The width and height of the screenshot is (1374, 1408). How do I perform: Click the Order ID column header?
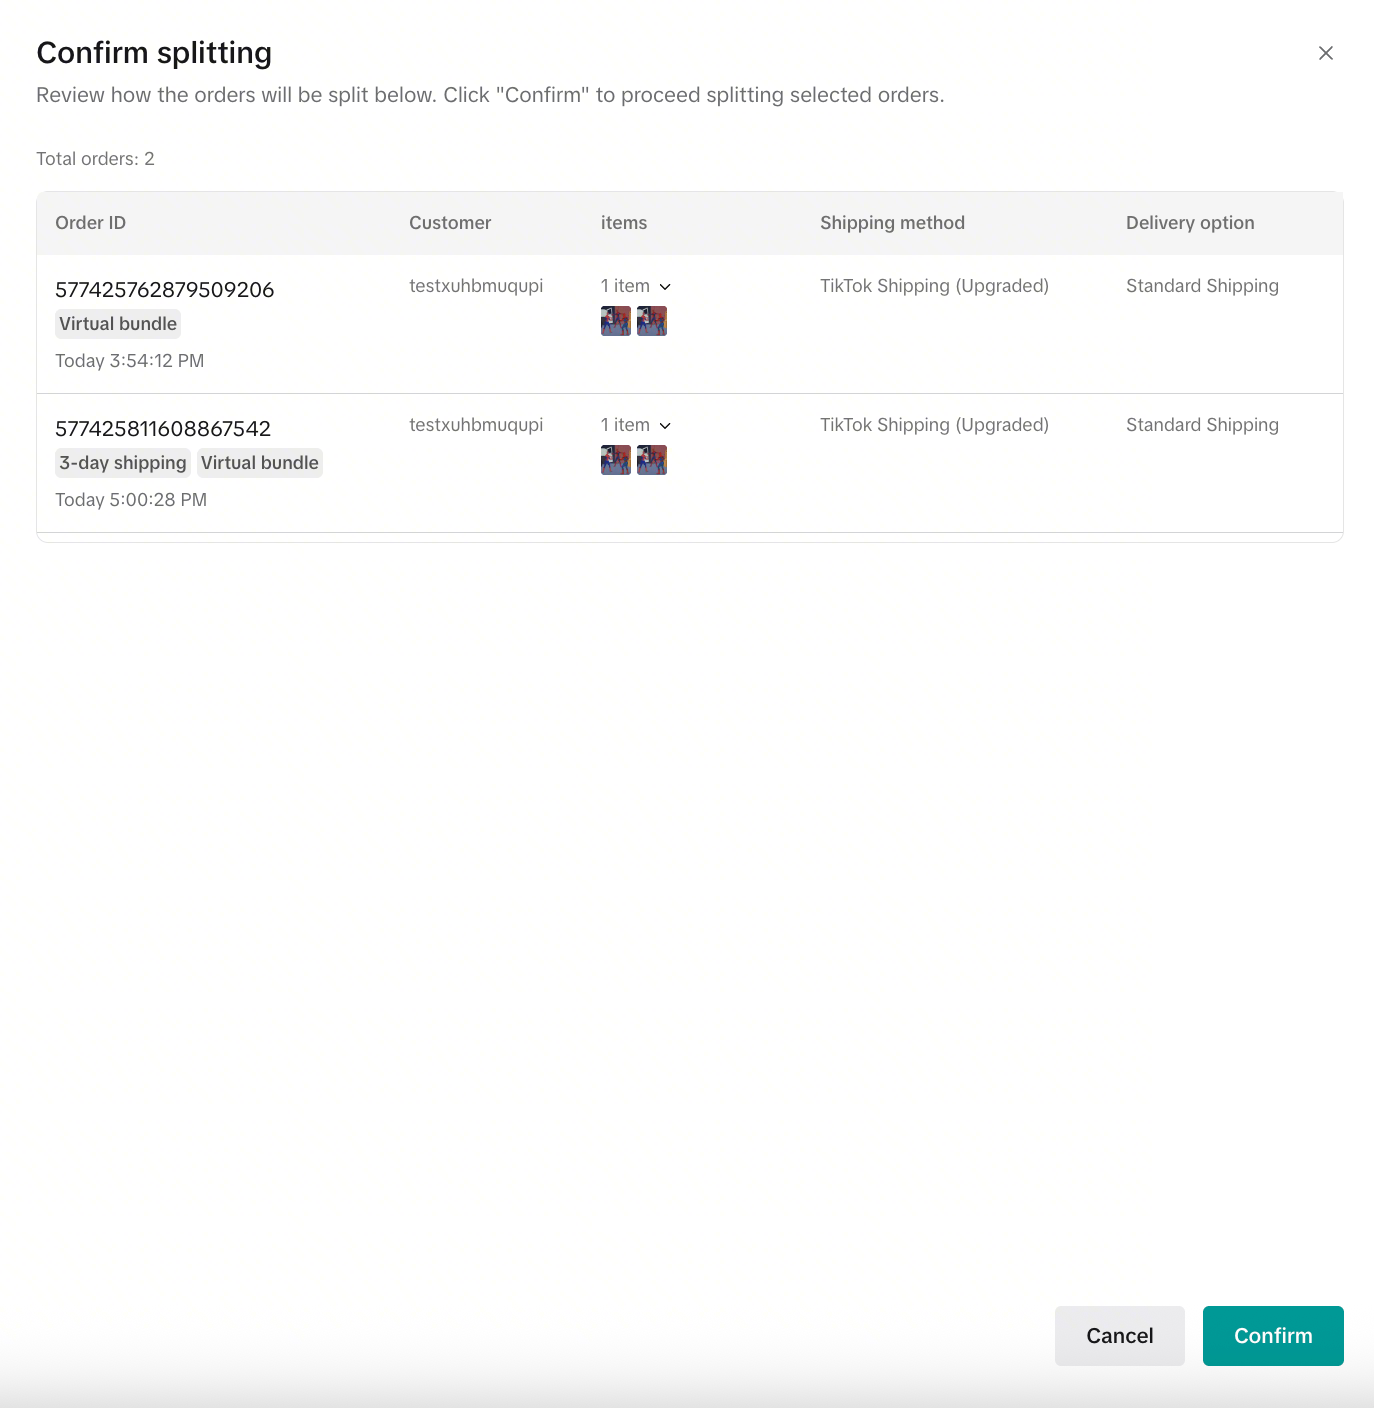(x=91, y=223)
